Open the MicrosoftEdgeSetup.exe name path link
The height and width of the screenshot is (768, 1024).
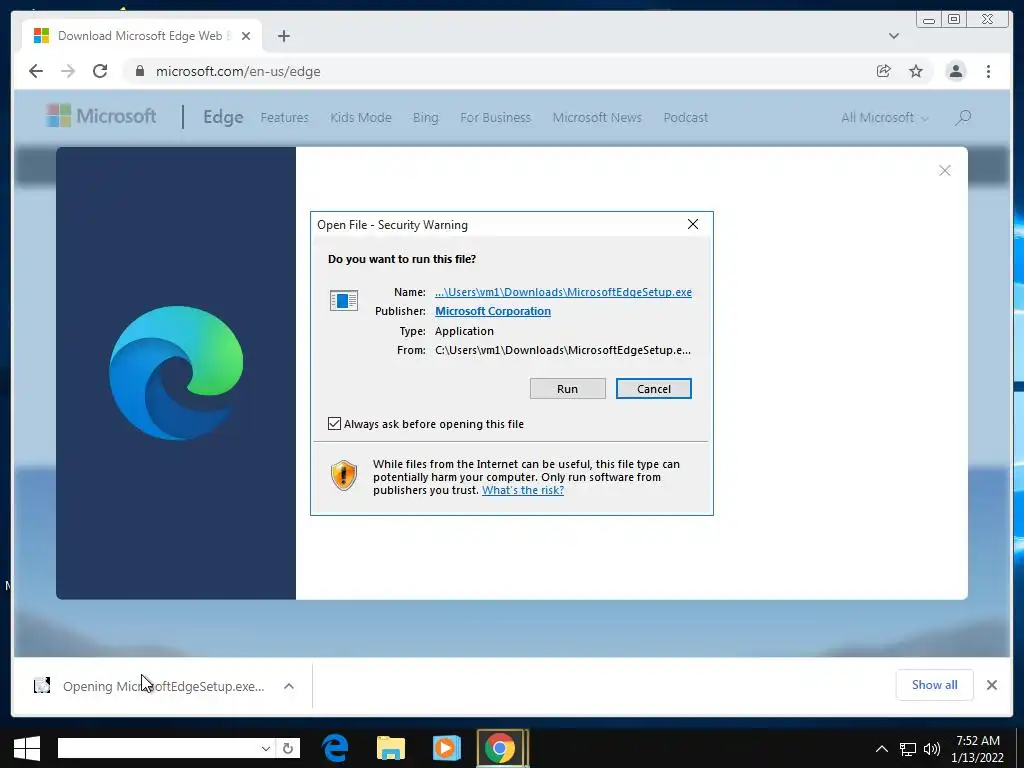564,292
